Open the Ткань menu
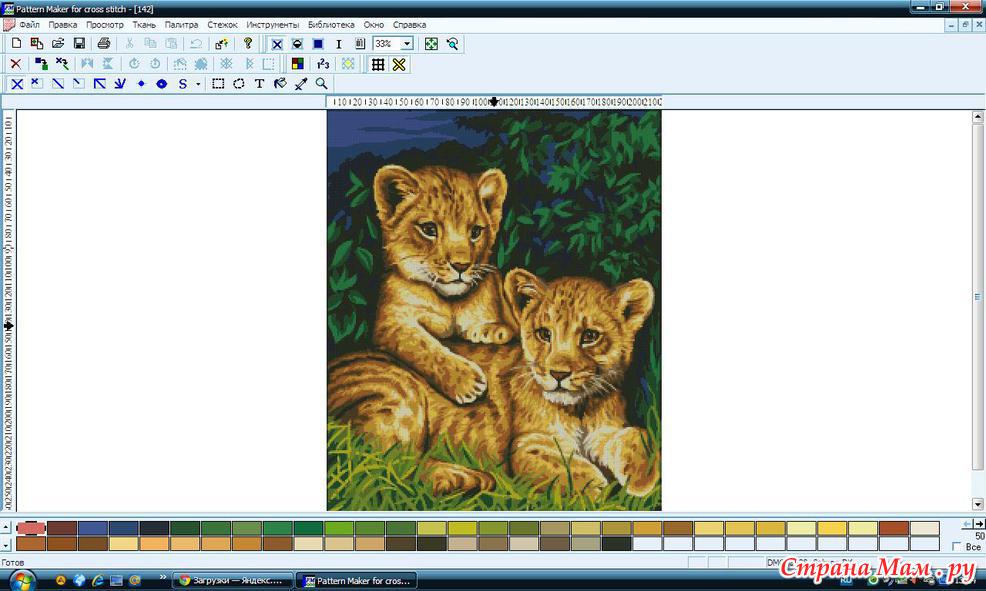The image size is (986, 591). pos(144,25)
